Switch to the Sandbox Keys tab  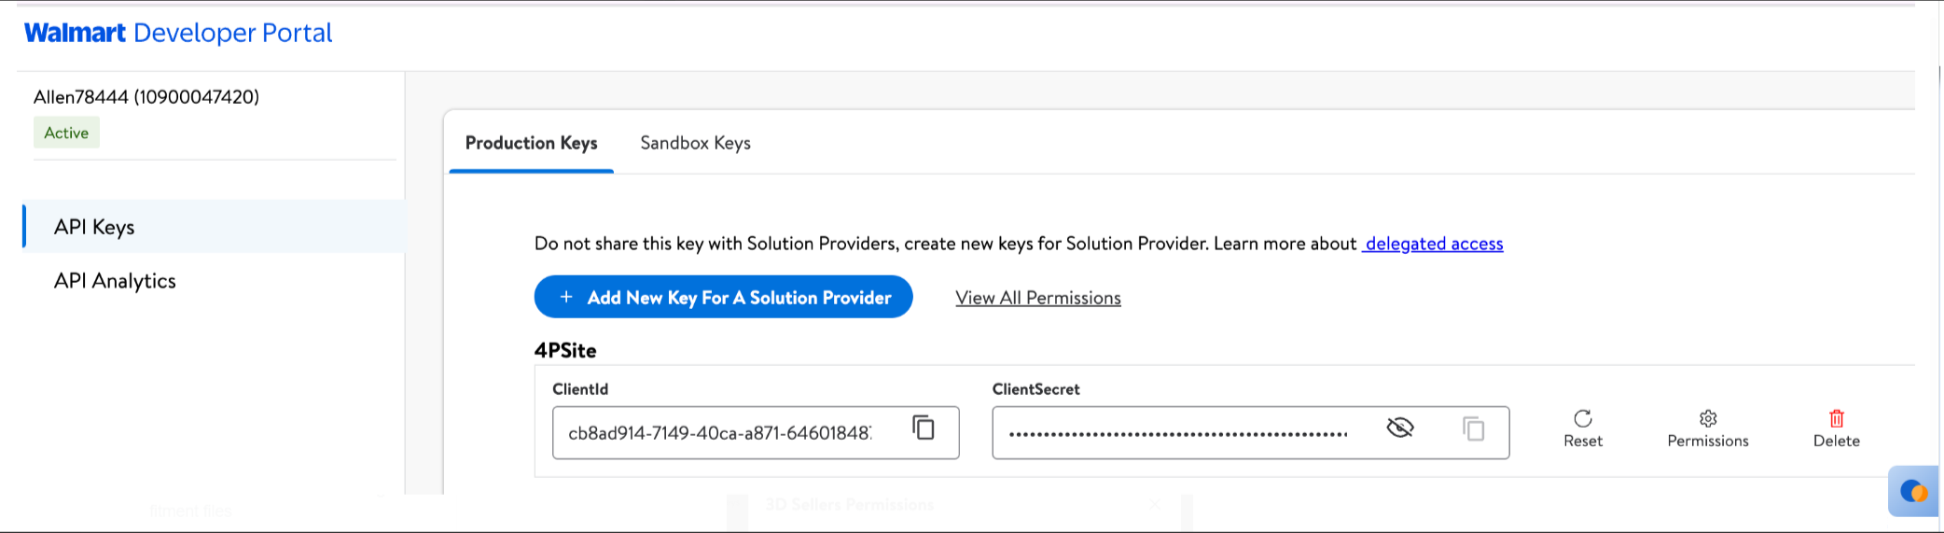tap(695, 143)
